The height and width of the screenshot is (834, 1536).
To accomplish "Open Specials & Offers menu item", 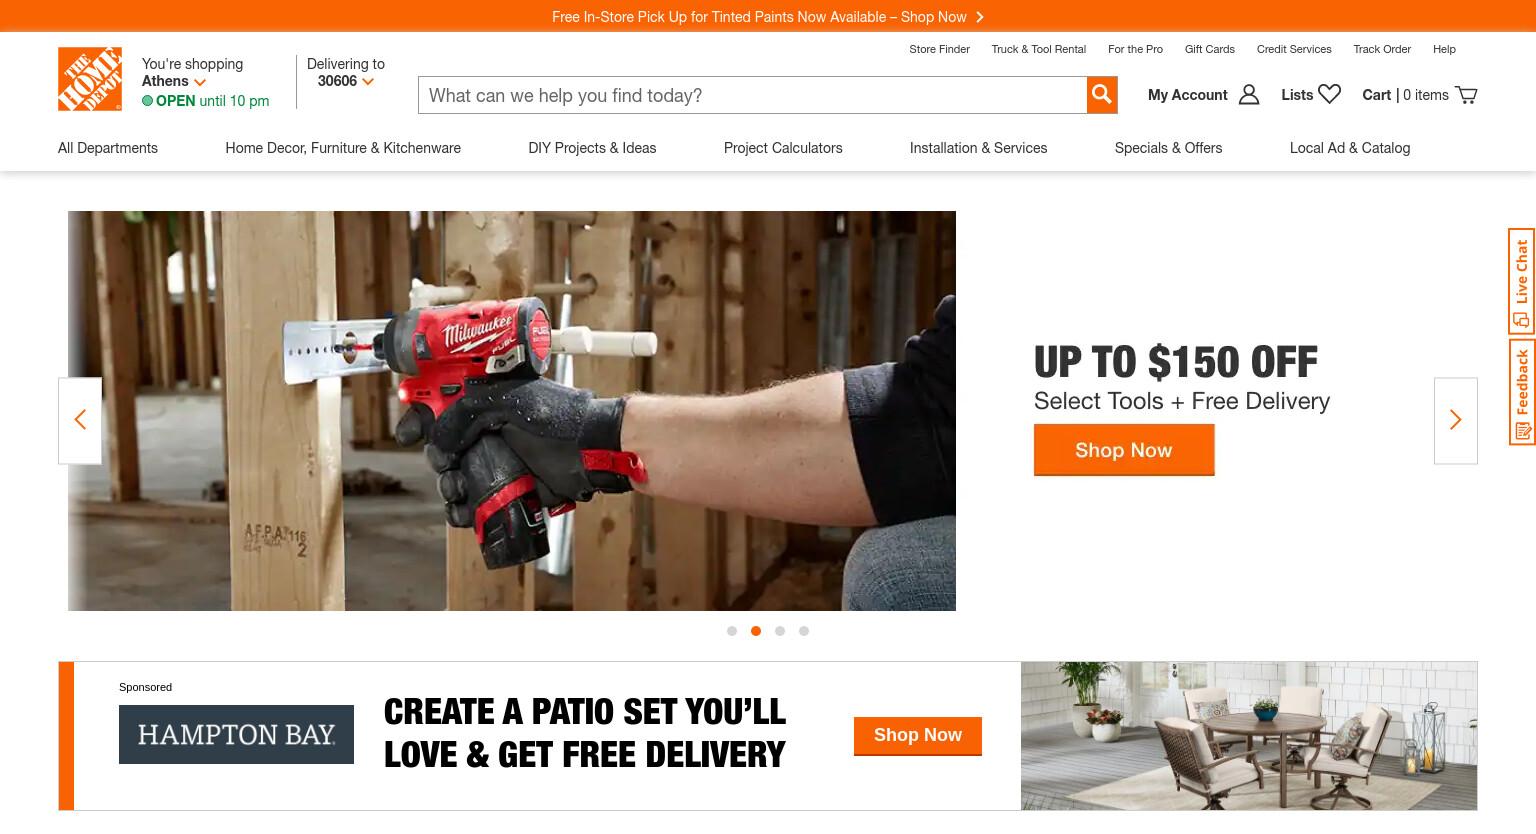I will [1168, 148].
